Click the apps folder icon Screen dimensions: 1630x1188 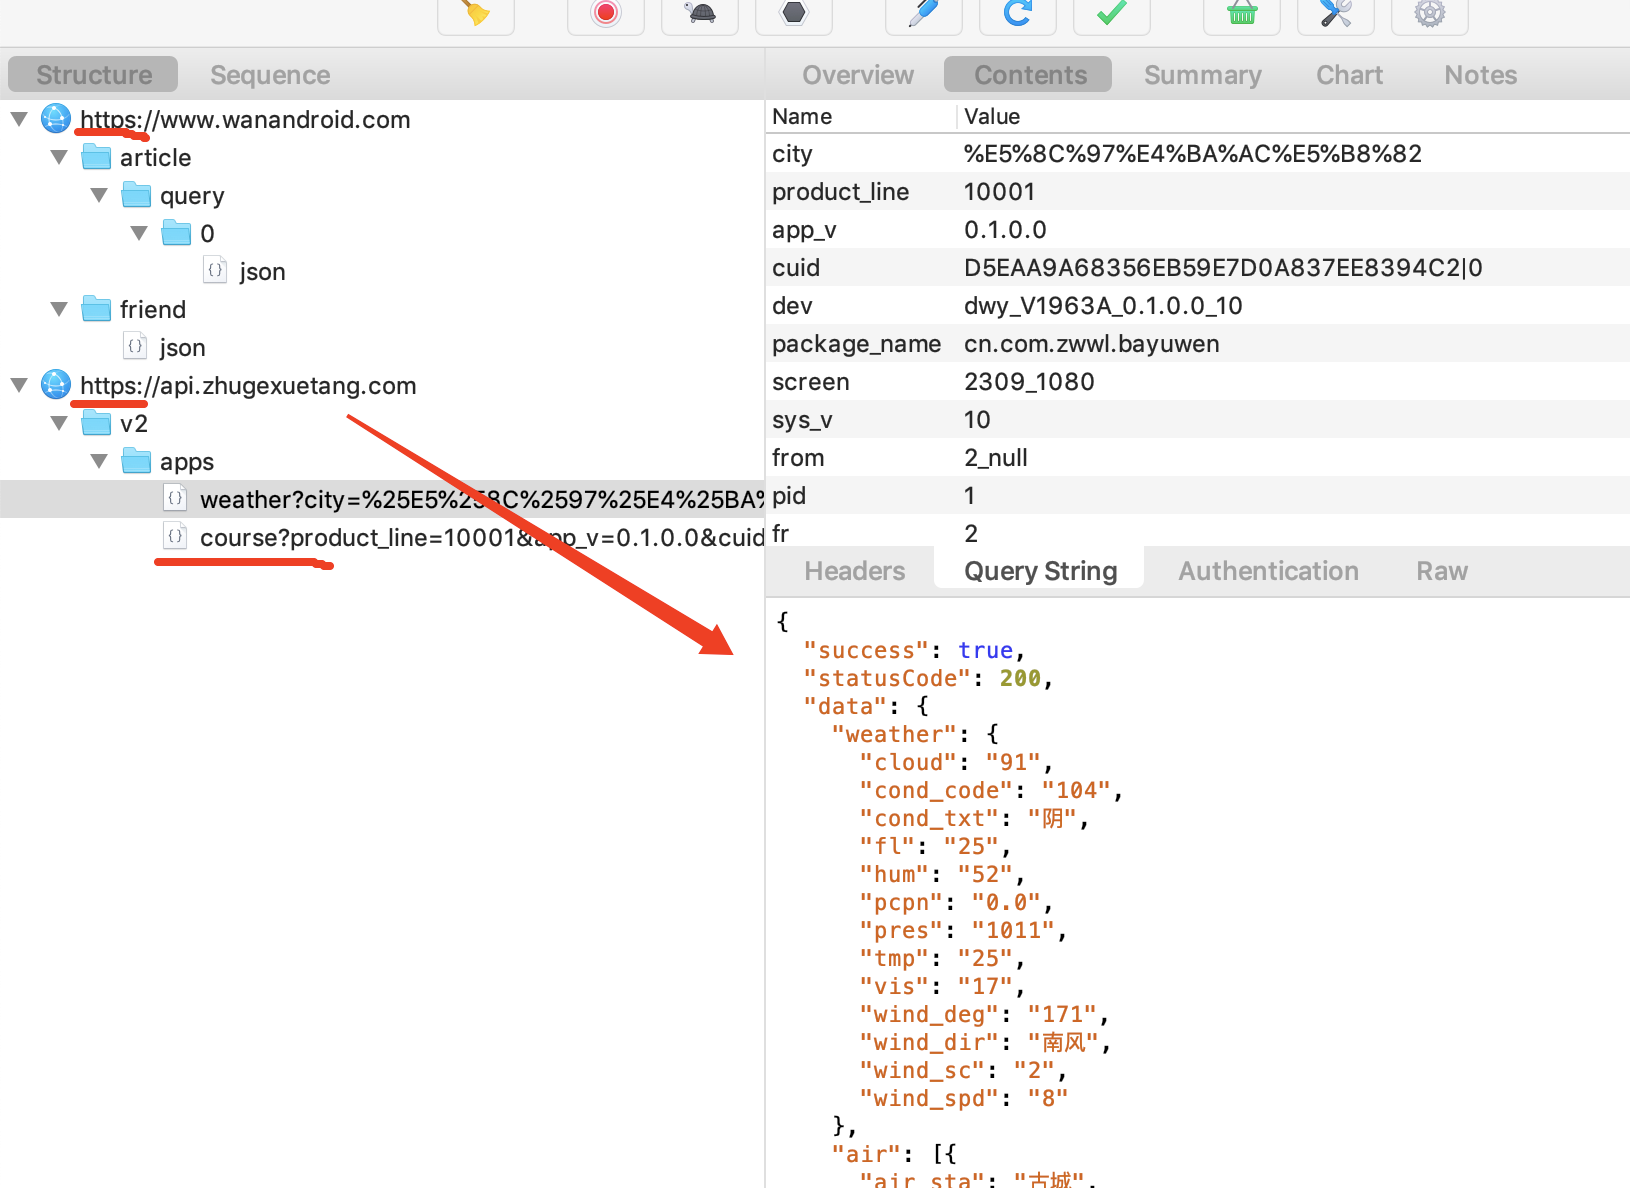(x=136, y=461)
